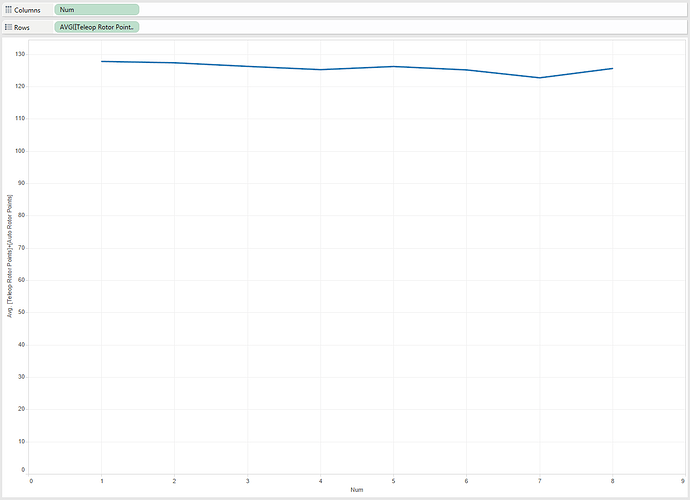
Task: Click y-axis tick label 70
Action: pos(21,247)
